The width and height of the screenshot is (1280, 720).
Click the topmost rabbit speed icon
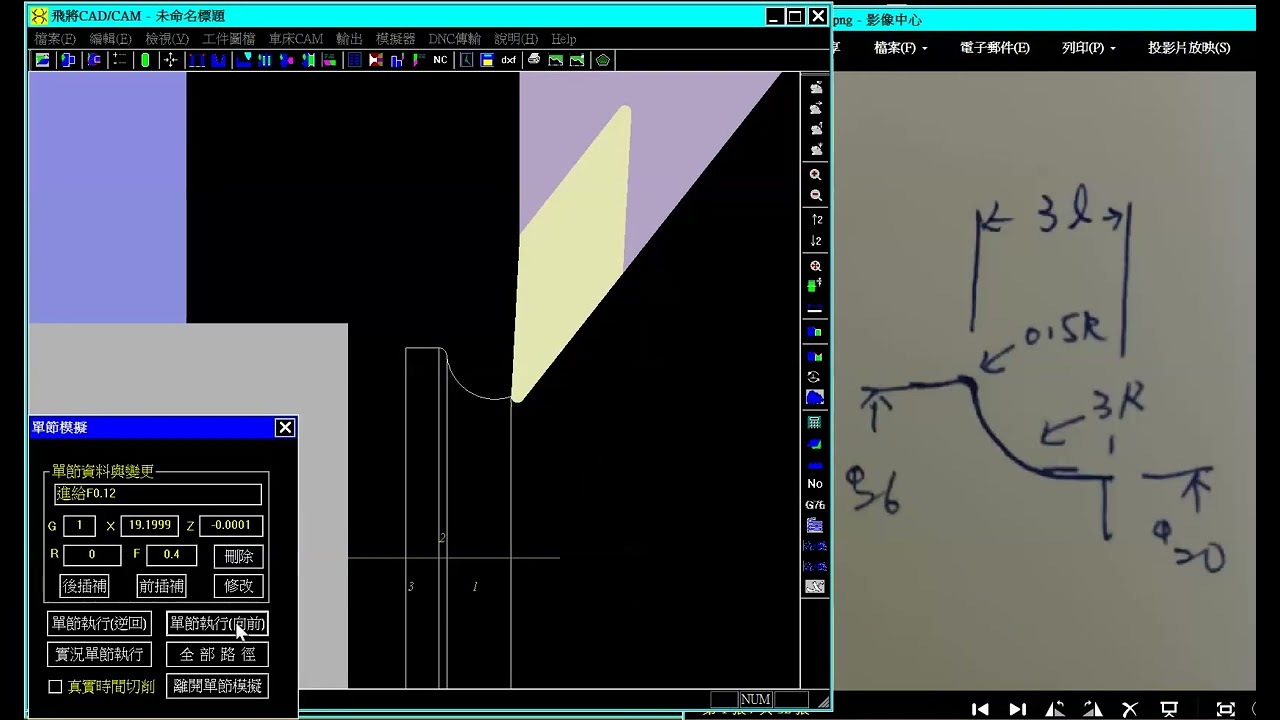coord(816,87)
